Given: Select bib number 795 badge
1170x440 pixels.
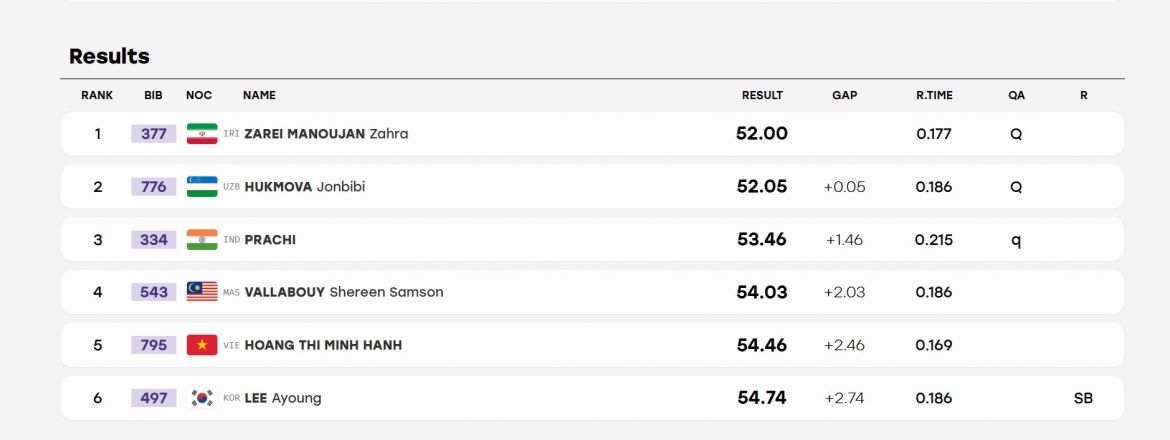Looking at the screenshot, I should 154,345.
